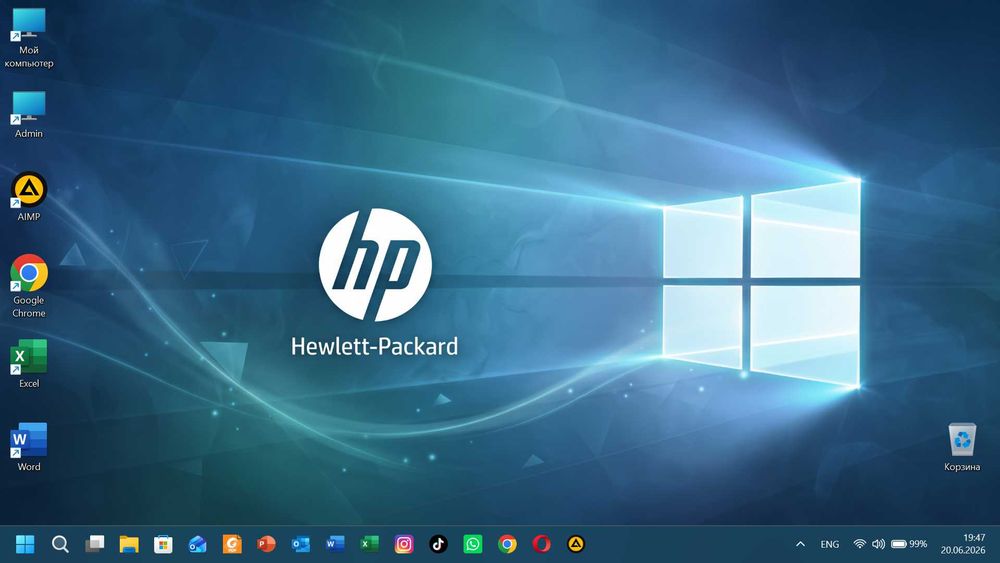Open the clock showing 19:47
The height and width of the screenshot is (563, 1000).
pyautogui.click(x=963, y=544)
